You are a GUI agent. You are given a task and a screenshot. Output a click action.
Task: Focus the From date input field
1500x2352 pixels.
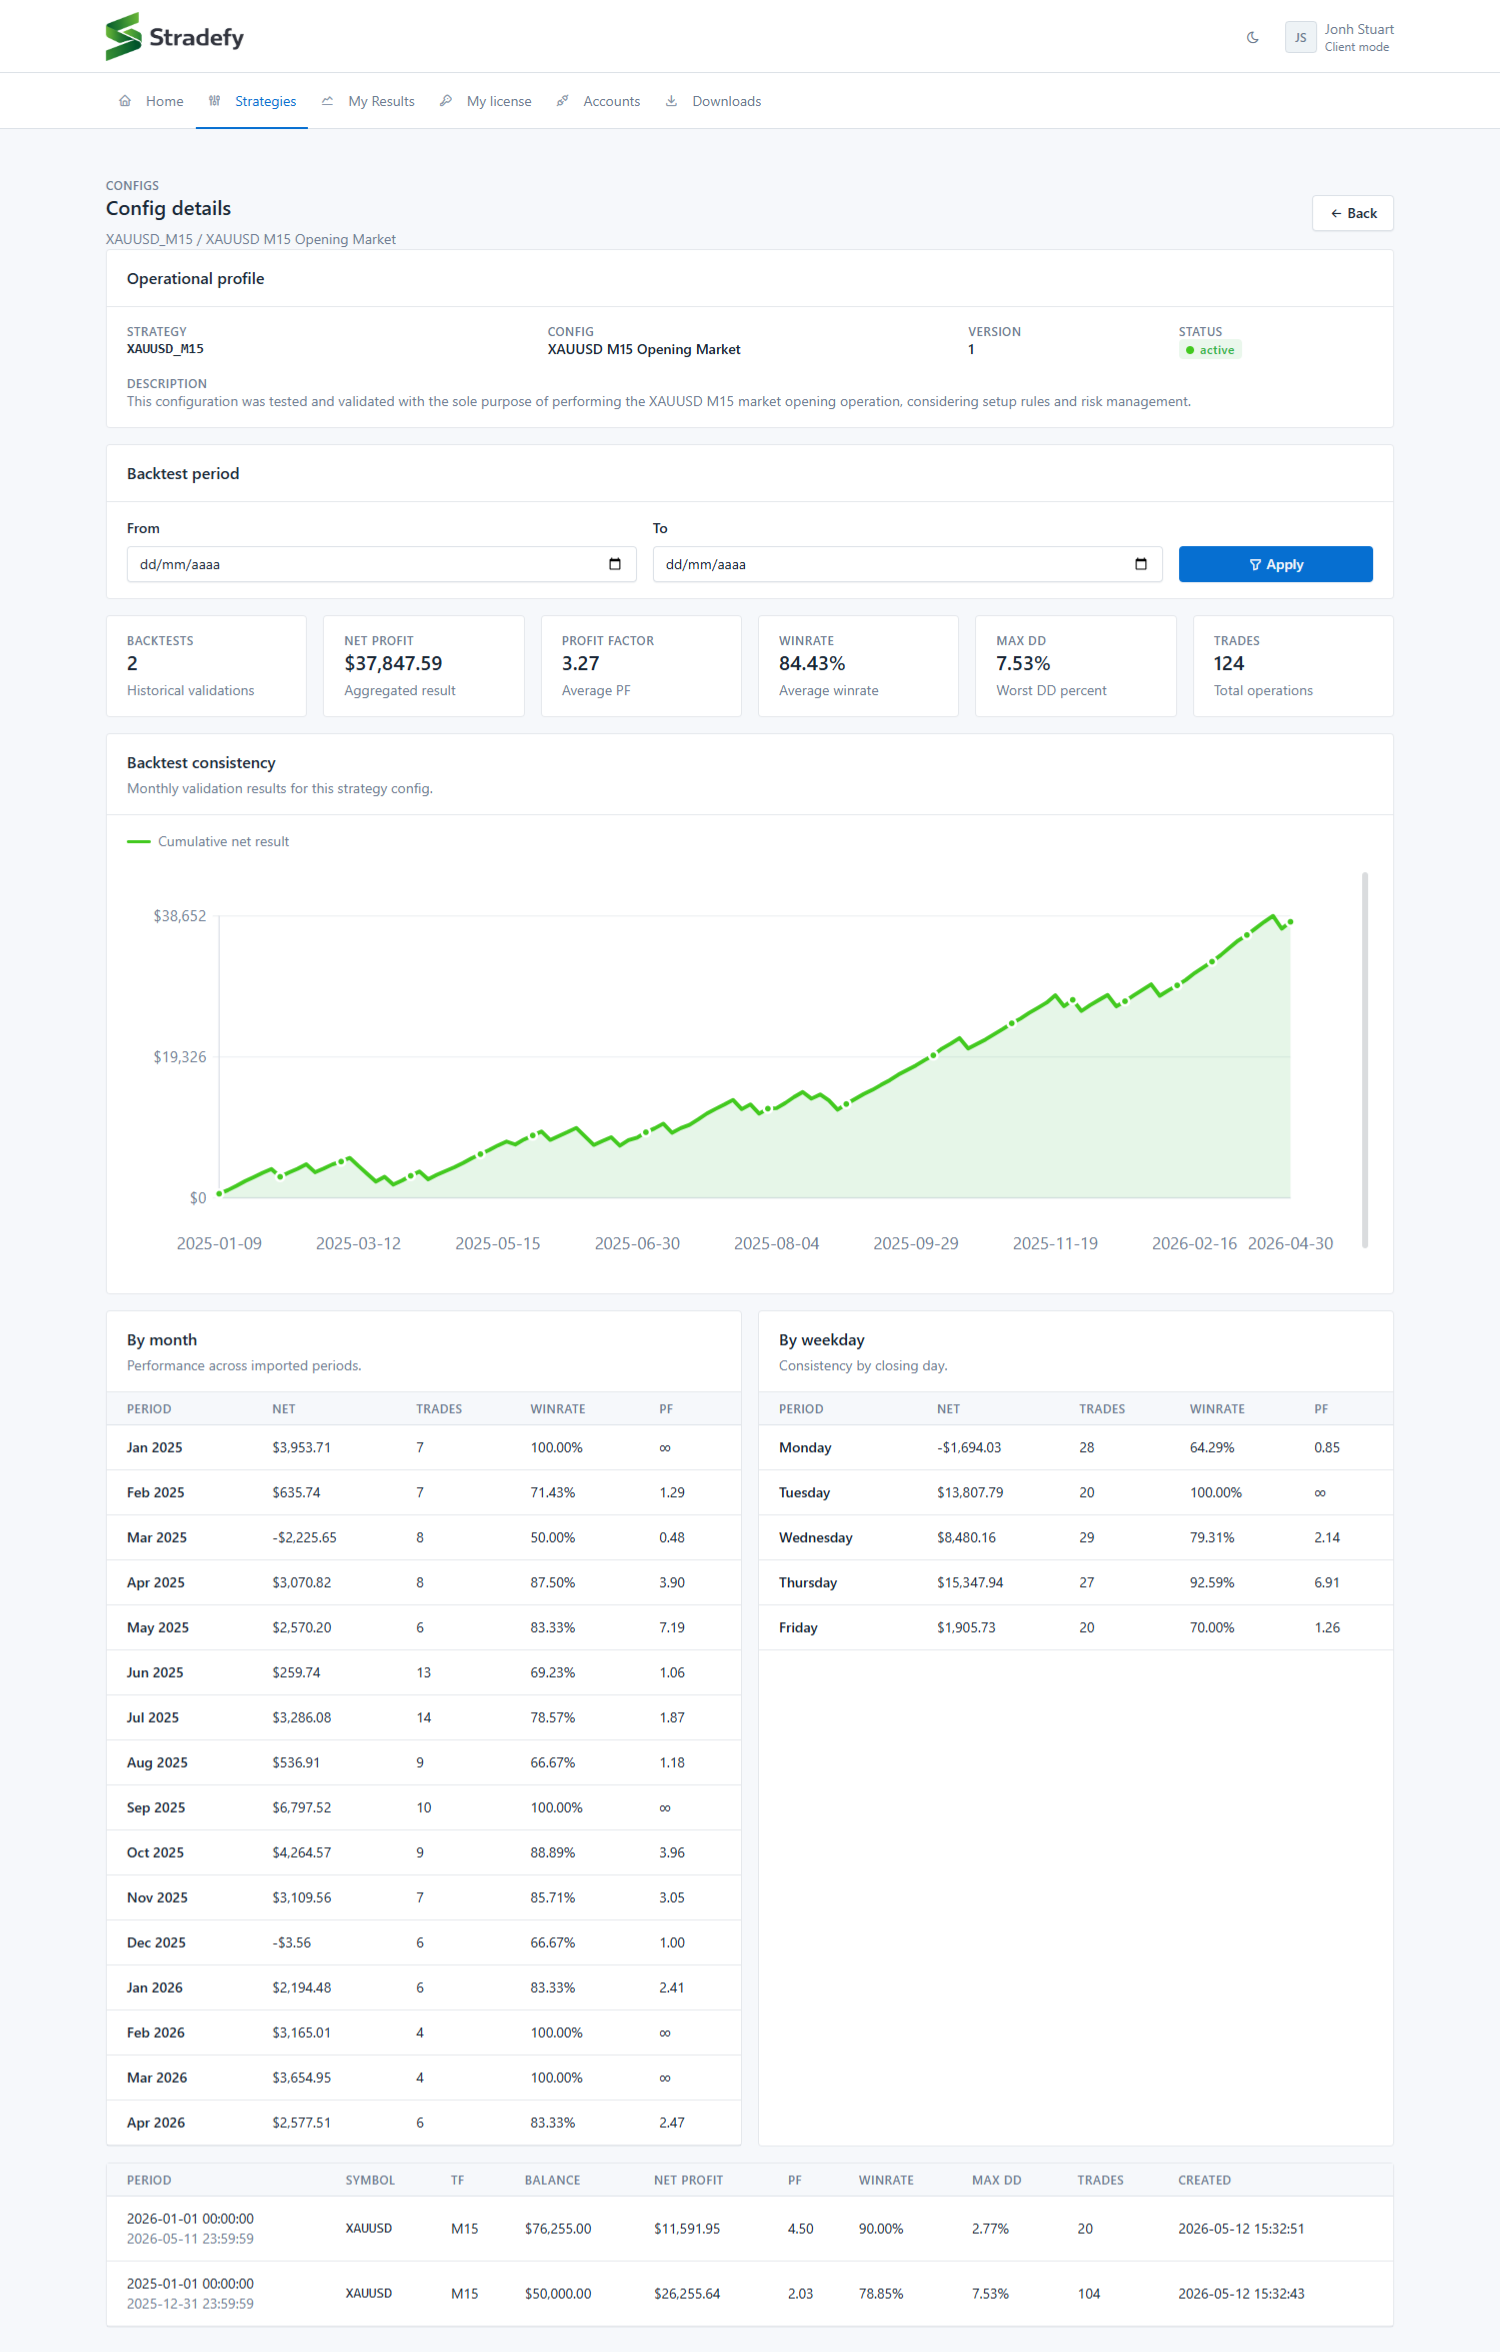pyautogui.click(x=382, y=564)
